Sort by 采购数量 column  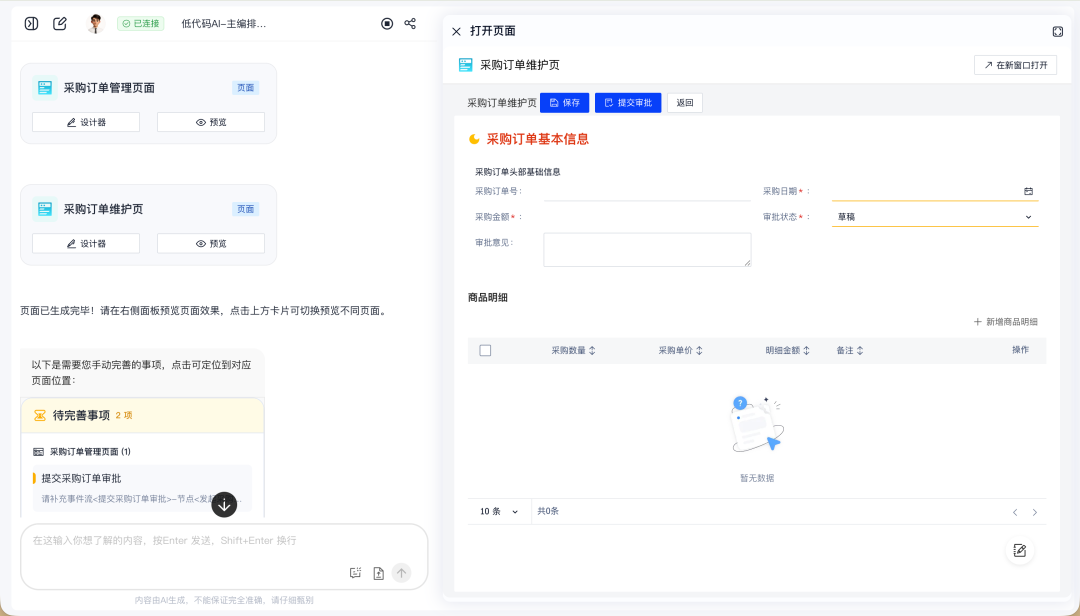click(x=592, y=350)
